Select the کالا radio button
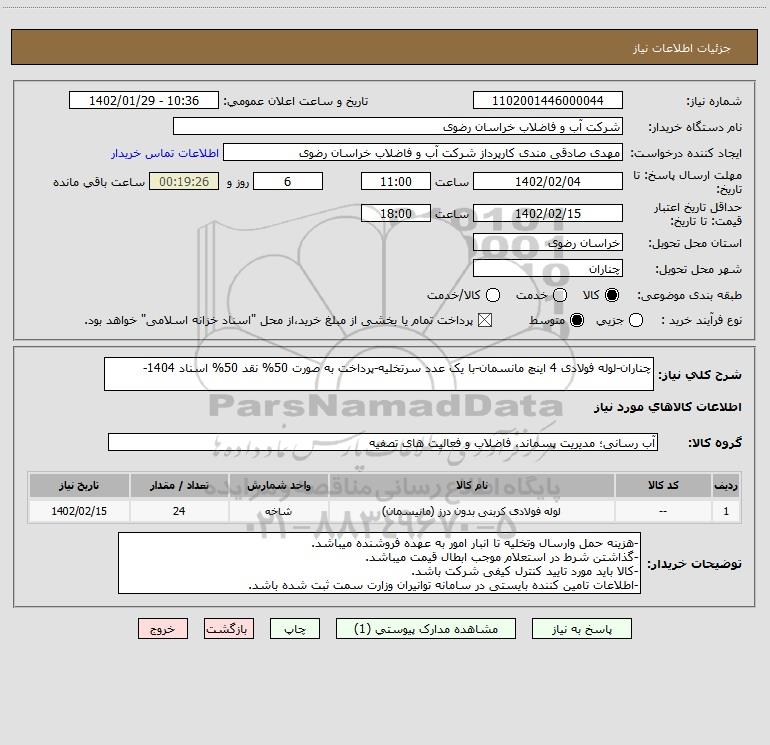770x745 pixels. point(612,295)
